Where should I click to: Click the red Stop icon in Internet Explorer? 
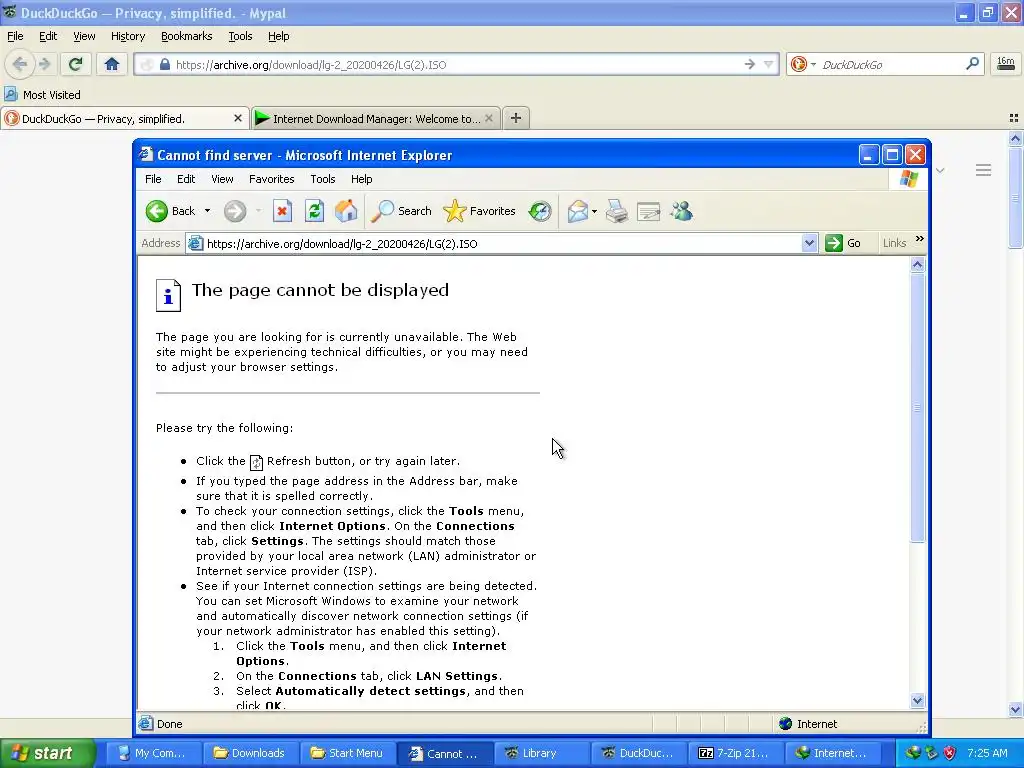point(282,211)
